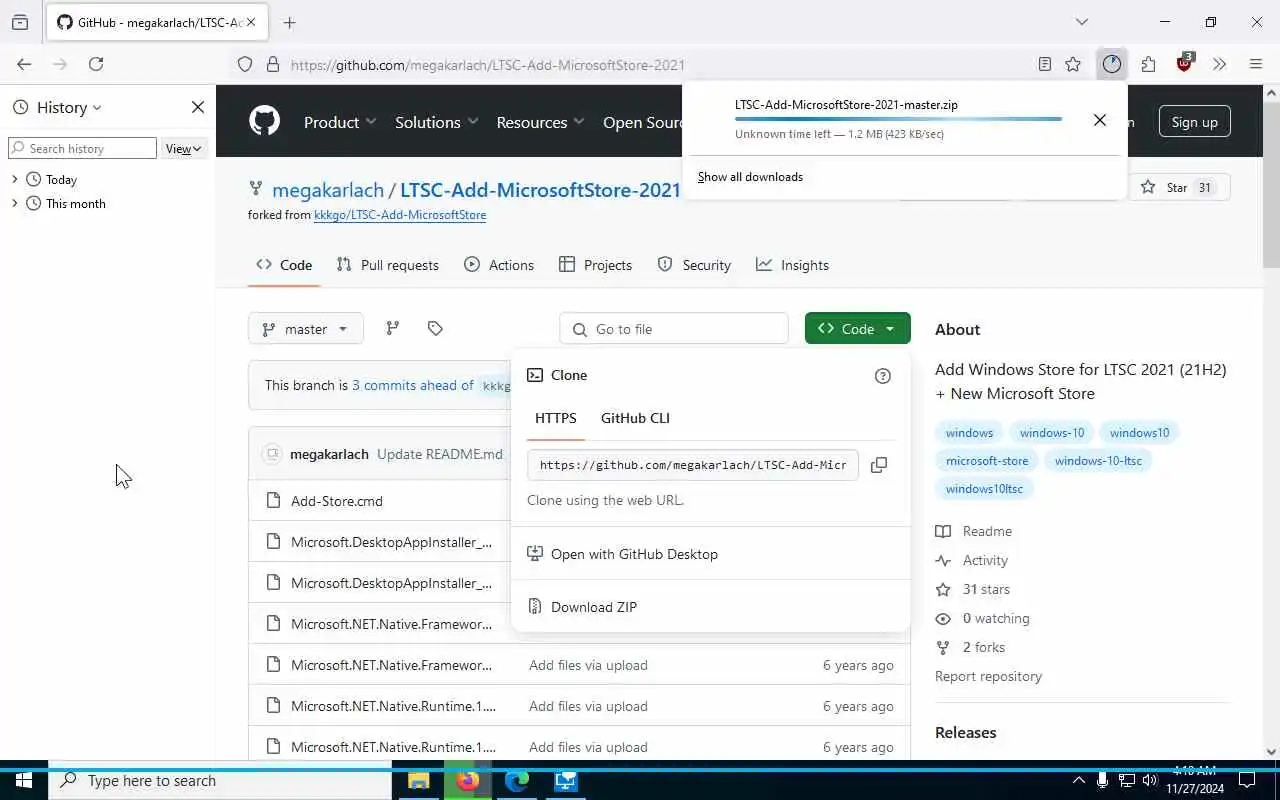This screenshot has width=1280, height=800.
Task: Click the Sign up button
Action: pos(1194,122)
